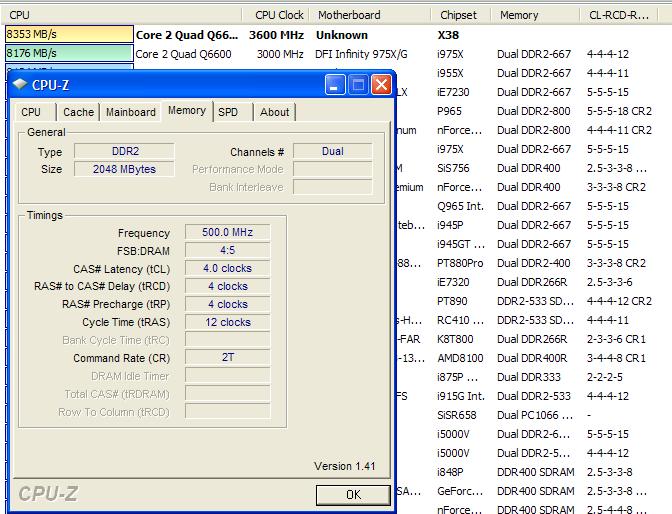Click the i848P chipset cell
The image size is (672, 514).
(450, 472)
